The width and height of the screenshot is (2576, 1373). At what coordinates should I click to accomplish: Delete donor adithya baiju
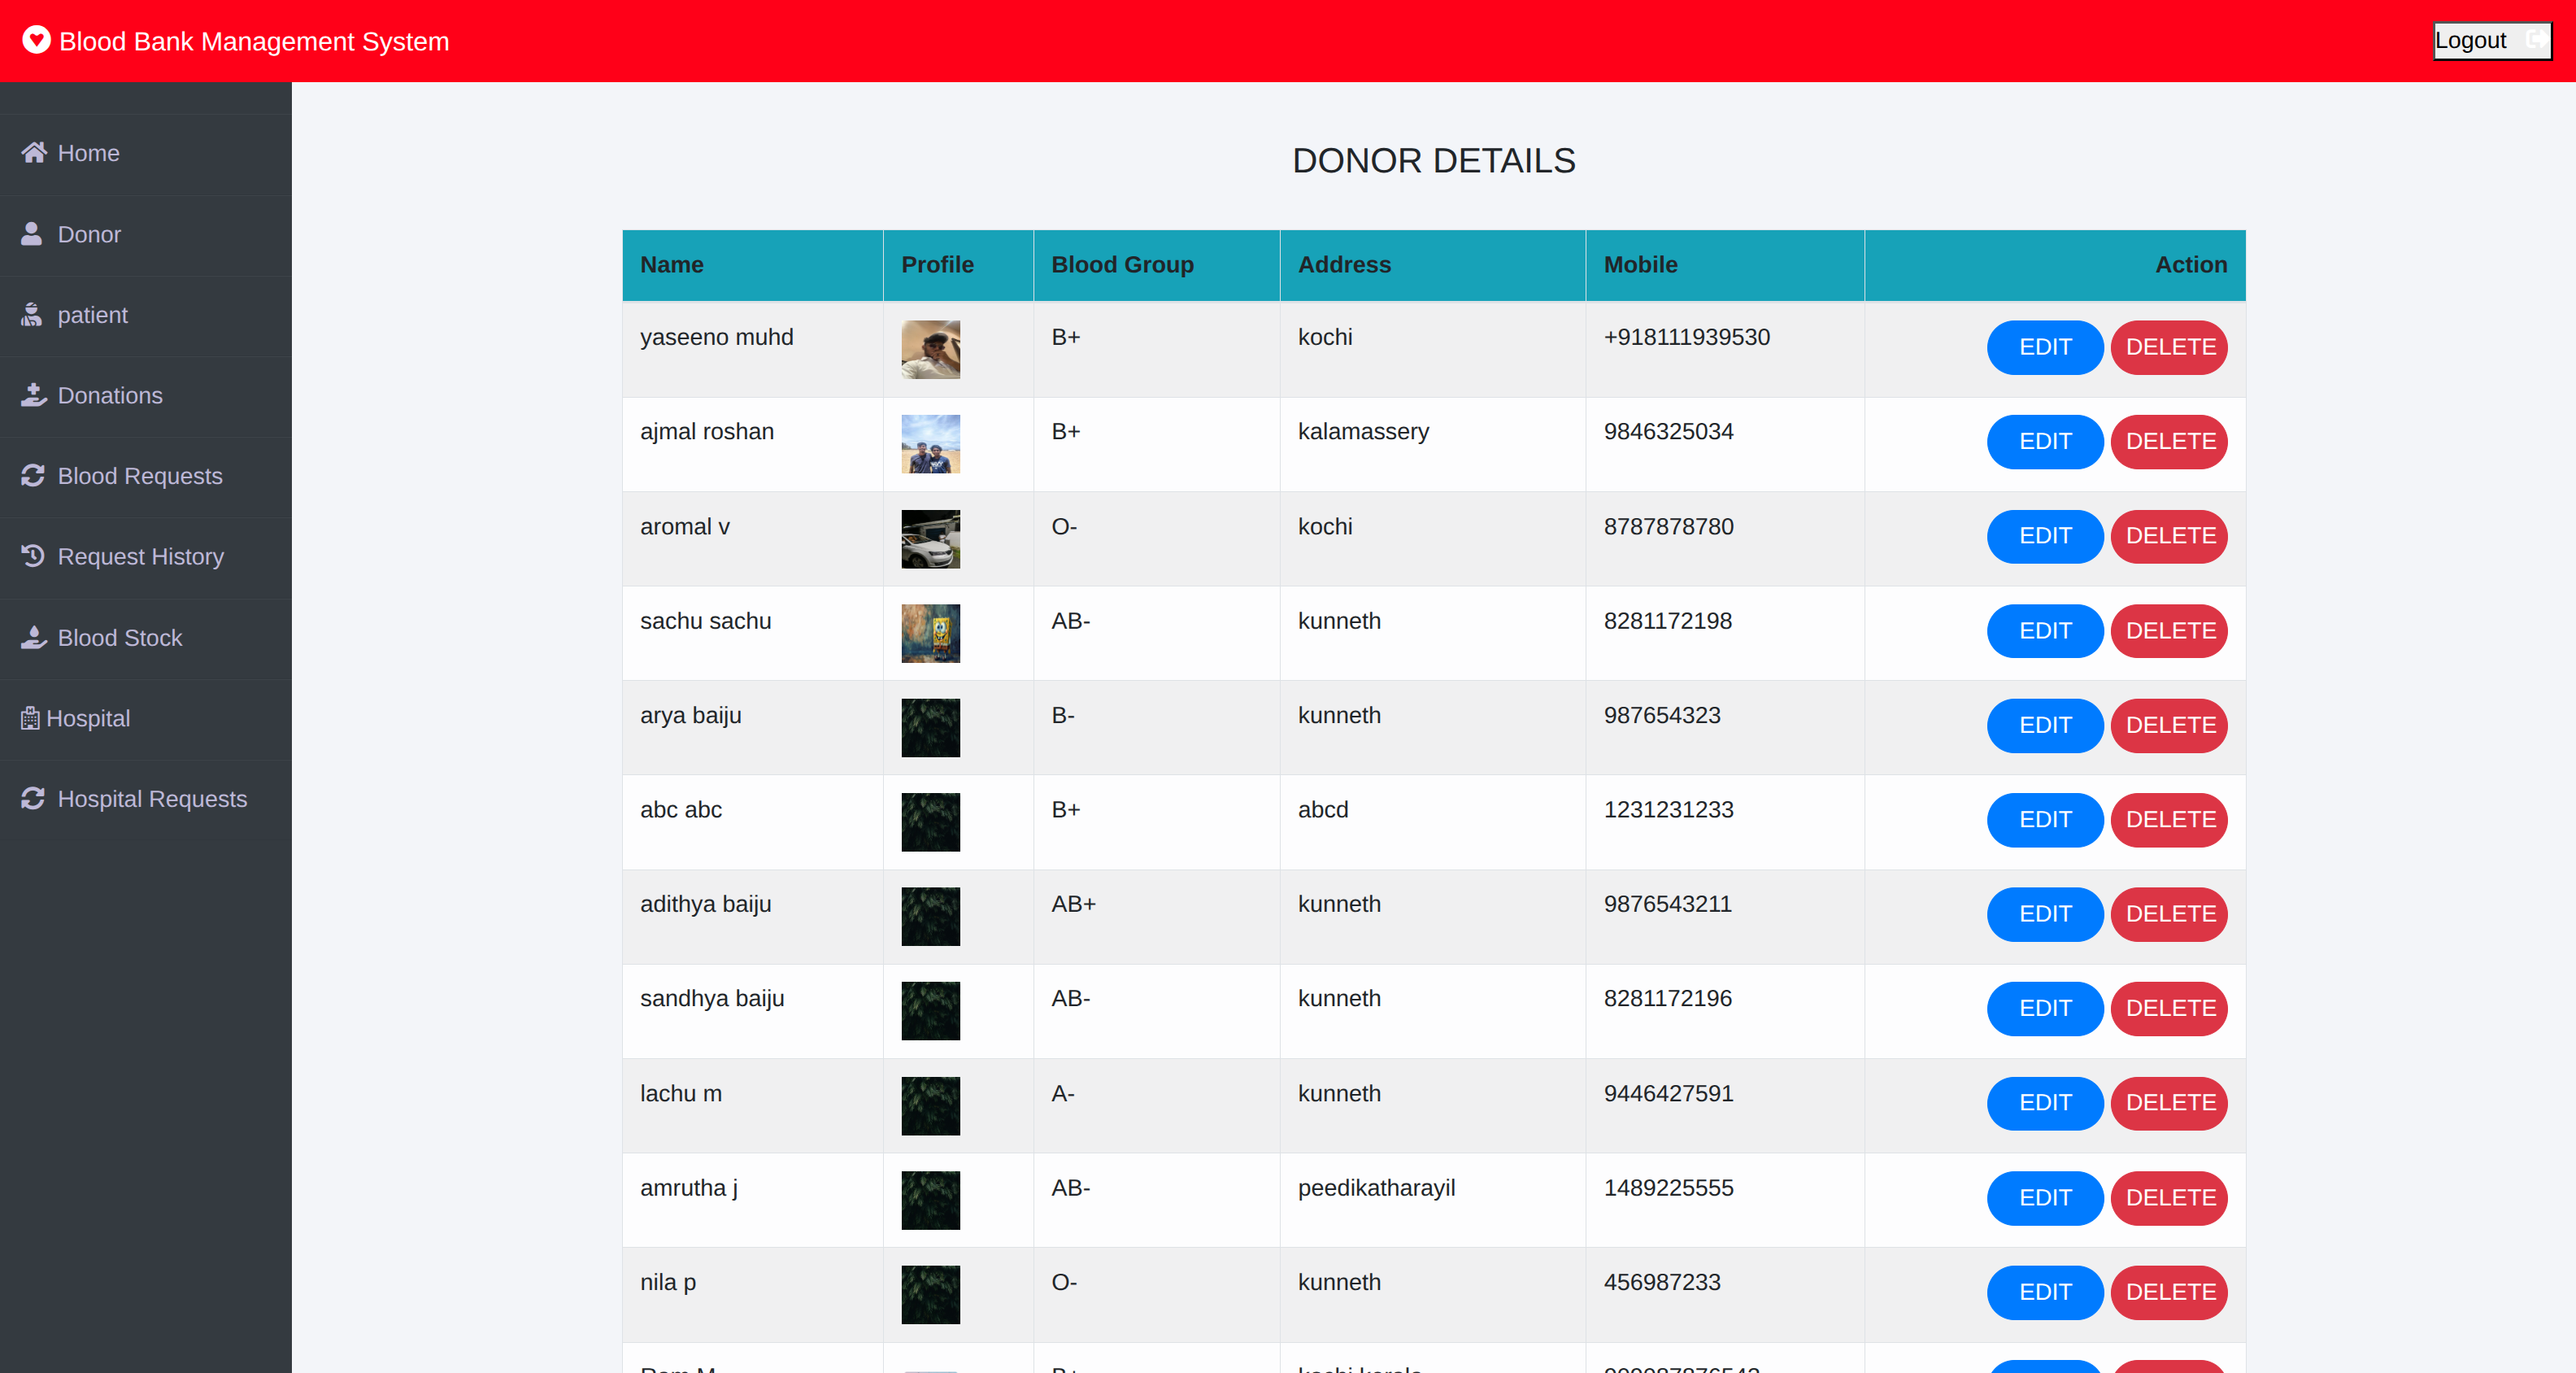point(2169,914)
